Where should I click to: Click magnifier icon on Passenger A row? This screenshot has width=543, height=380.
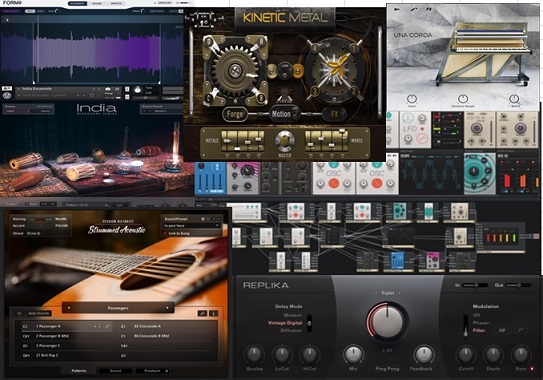[107, 326]
